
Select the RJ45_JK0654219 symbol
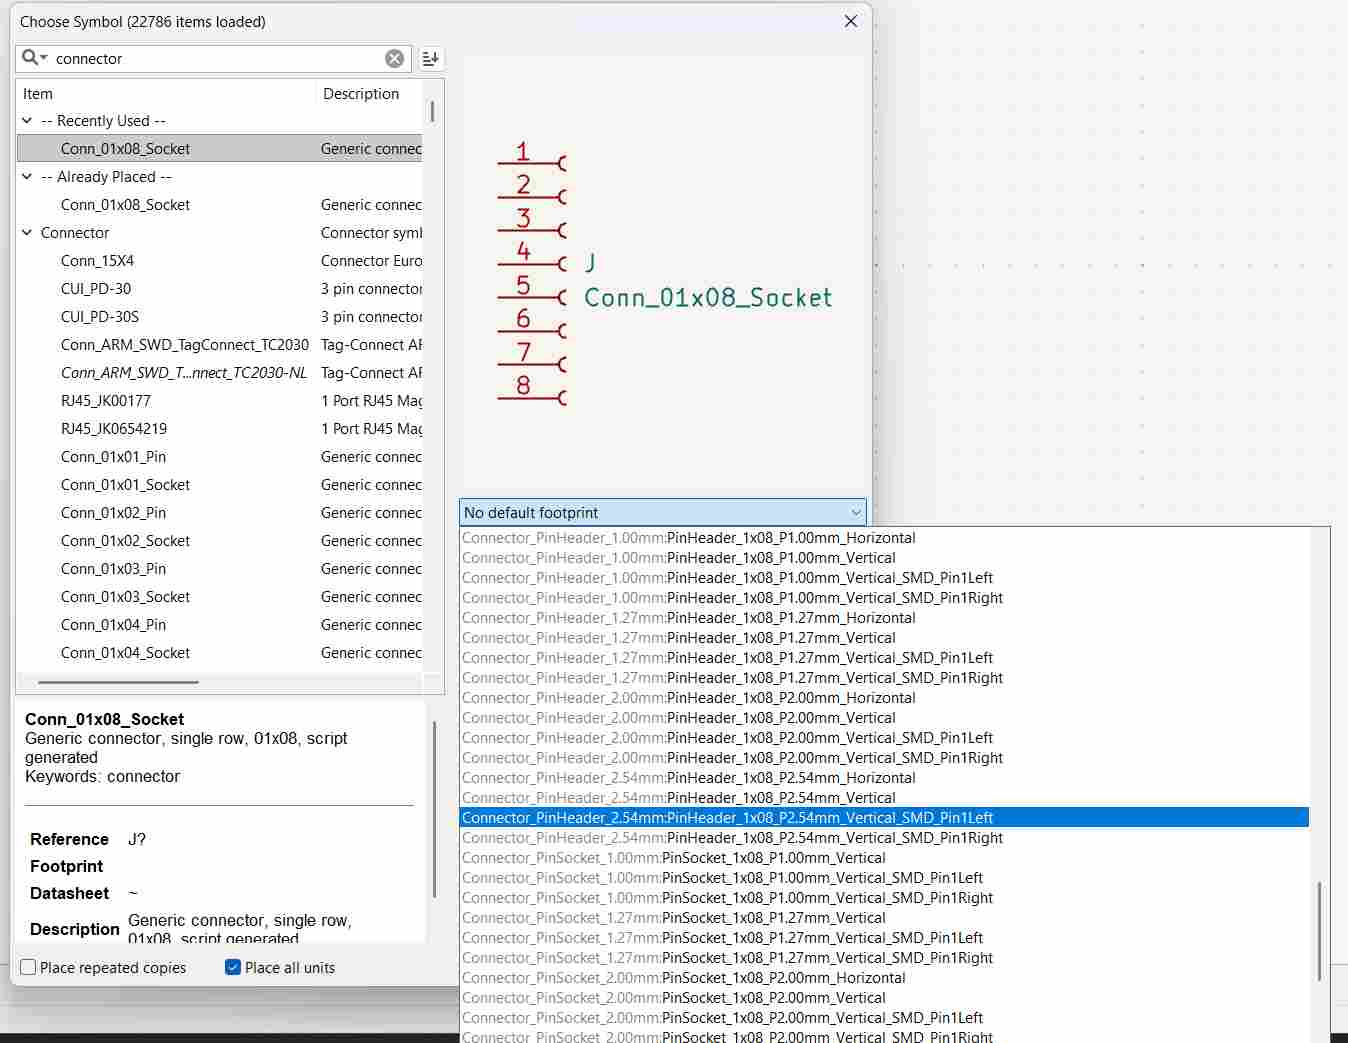[x=220, y=429]
